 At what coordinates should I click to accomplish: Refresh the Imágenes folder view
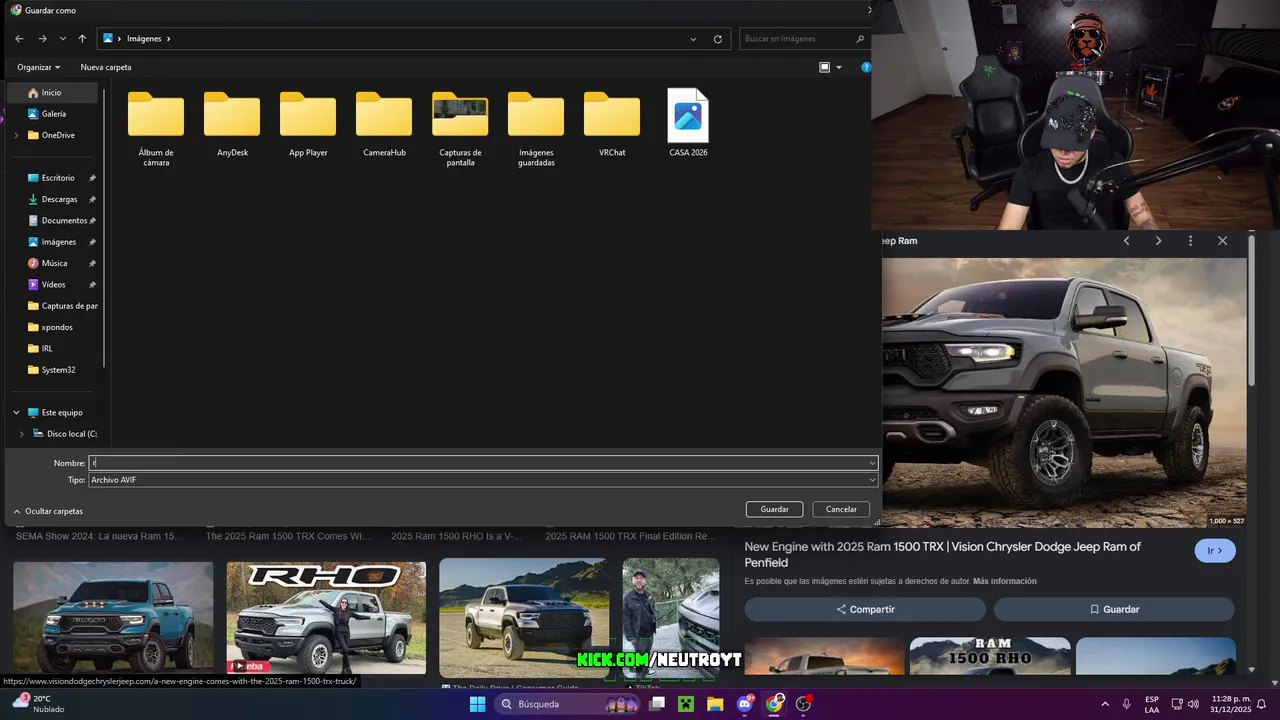tap(717, 39)
